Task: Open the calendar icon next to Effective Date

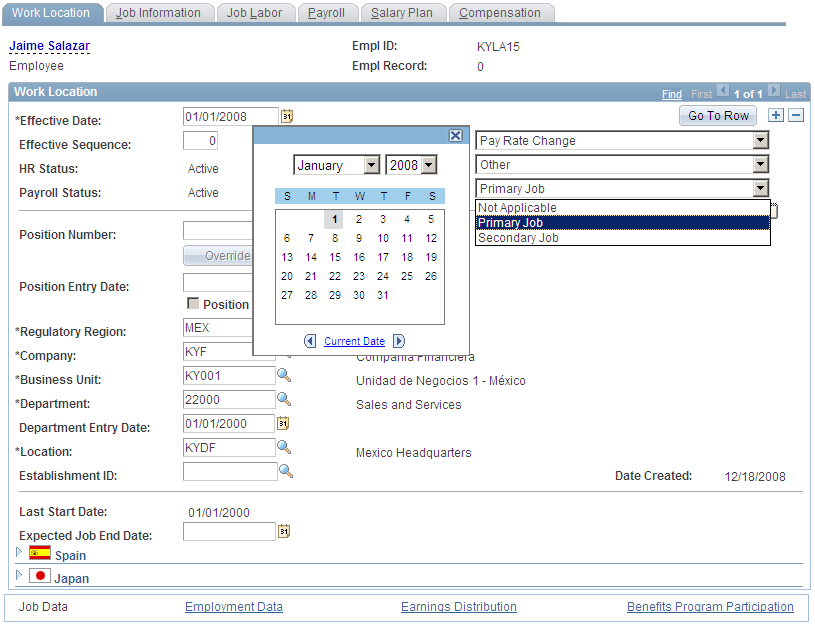Action: point(289,116)
